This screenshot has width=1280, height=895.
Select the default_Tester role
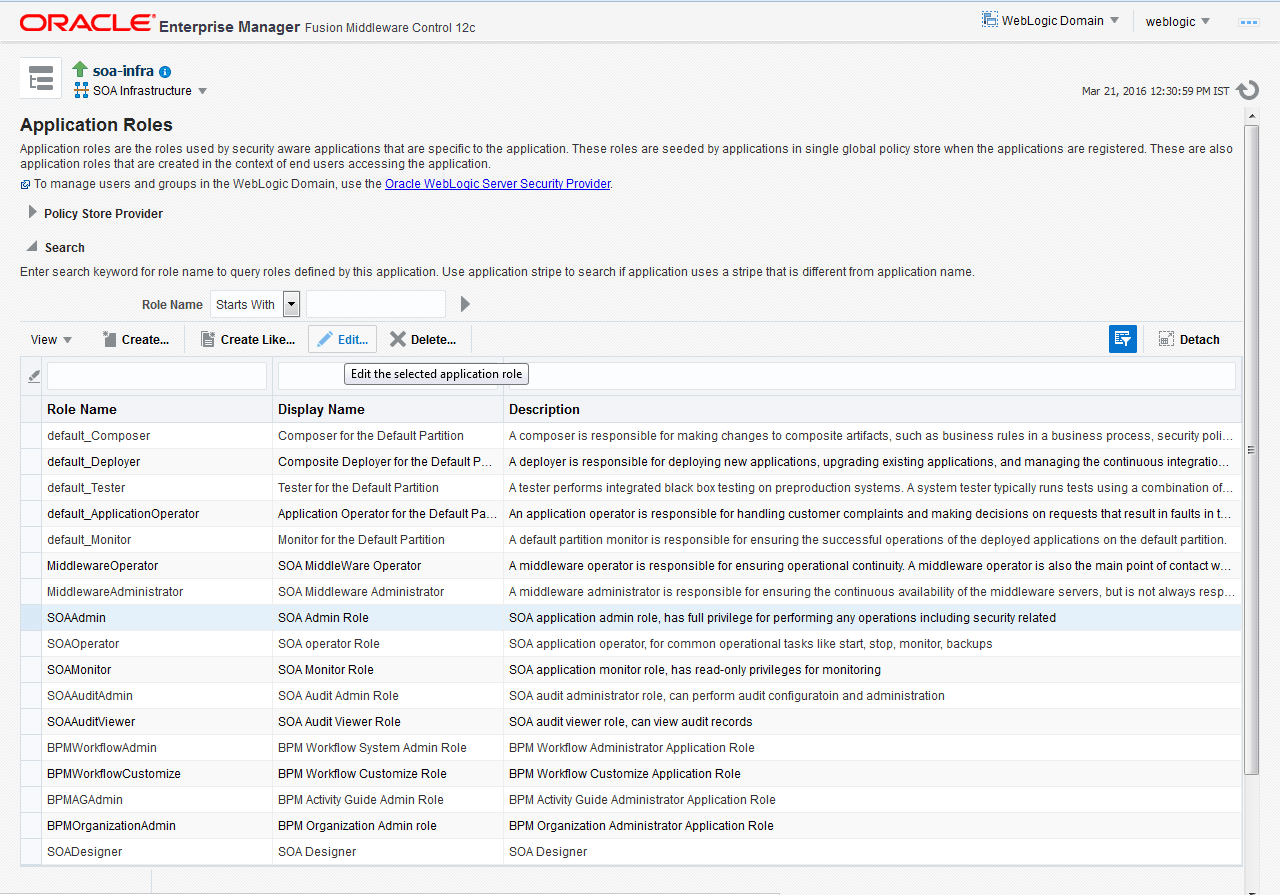(86, 488)
